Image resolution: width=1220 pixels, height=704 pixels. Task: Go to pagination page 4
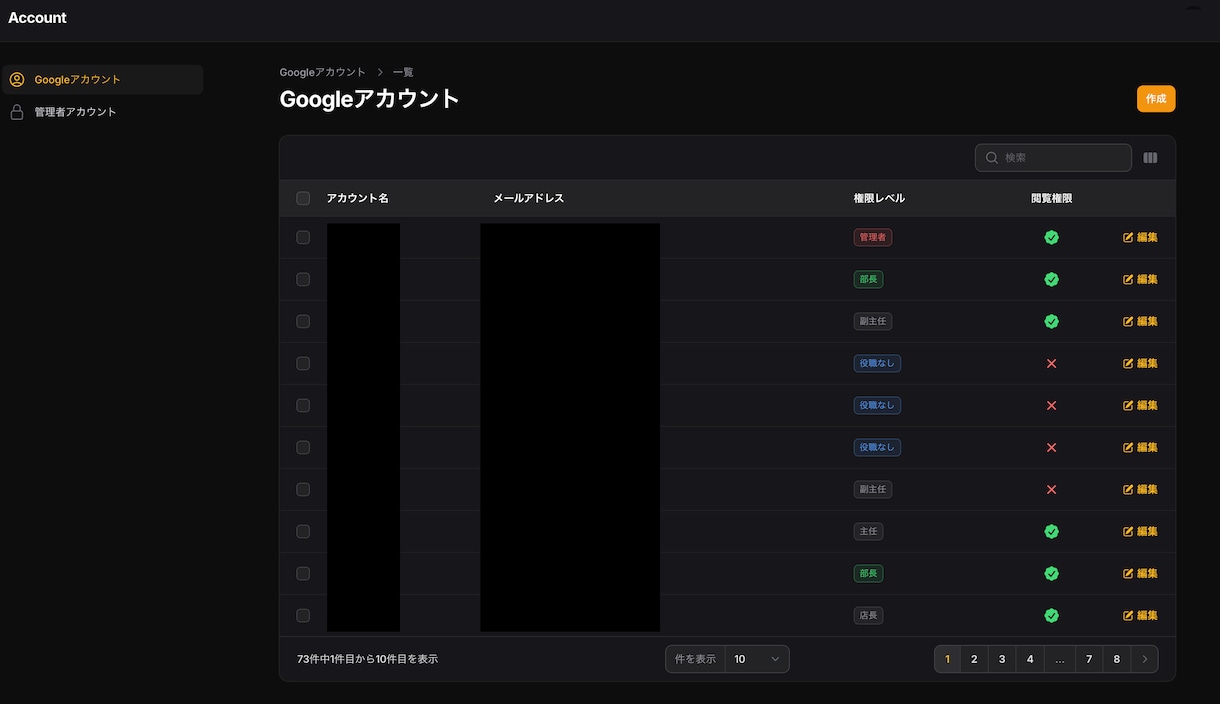[1030, 659]
